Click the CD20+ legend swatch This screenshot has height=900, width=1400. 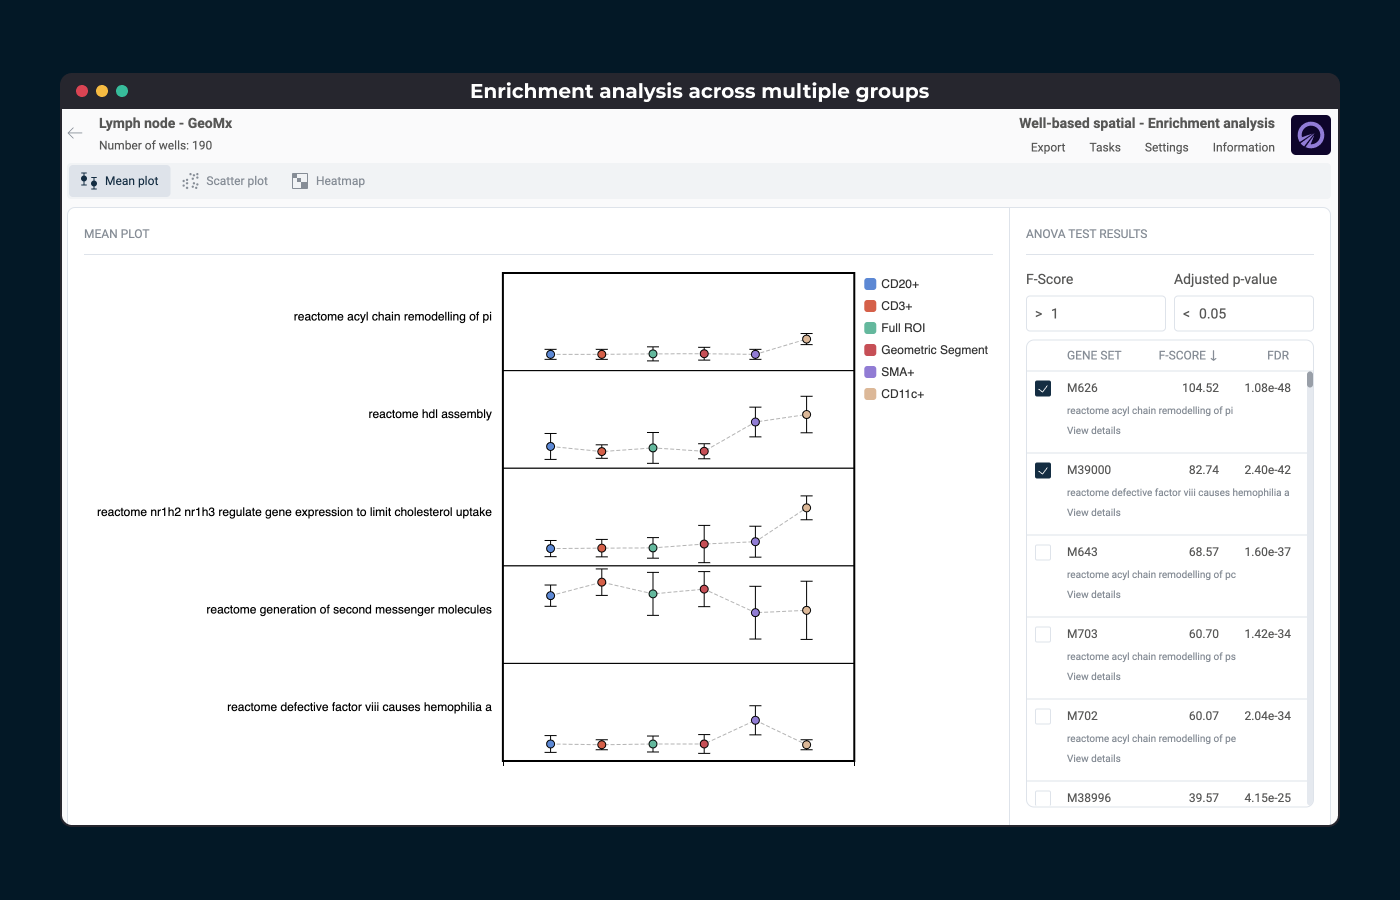(x=870, y=284)
